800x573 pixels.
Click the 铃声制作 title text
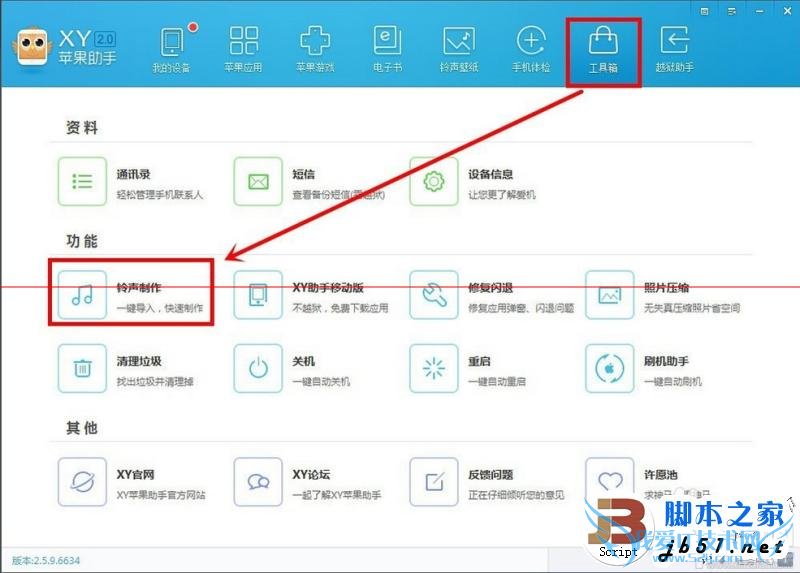click(139, 288)
